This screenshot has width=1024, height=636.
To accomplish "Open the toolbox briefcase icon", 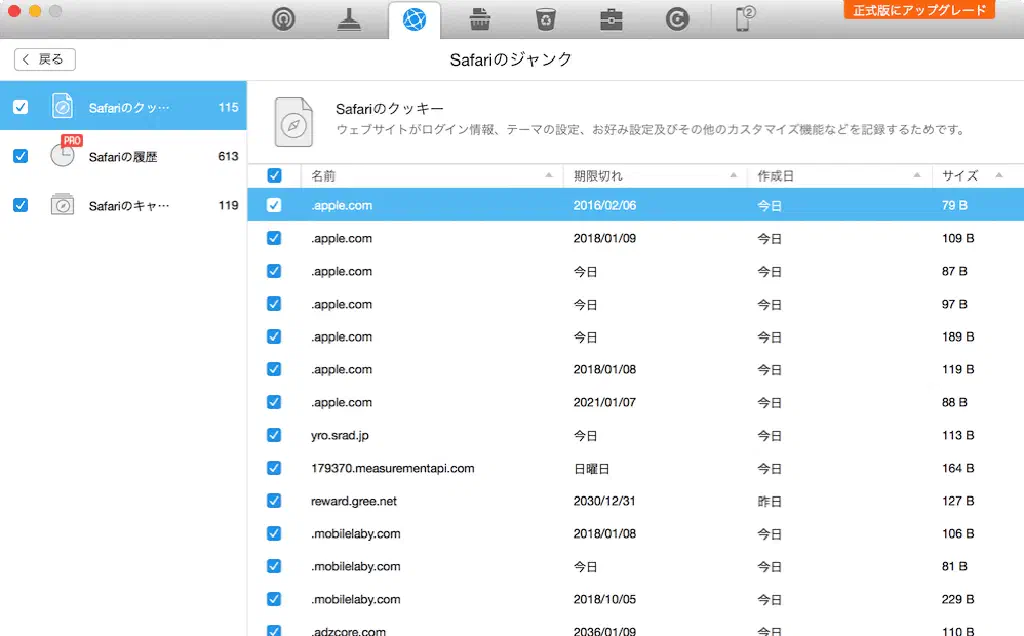I will [611, 20].
